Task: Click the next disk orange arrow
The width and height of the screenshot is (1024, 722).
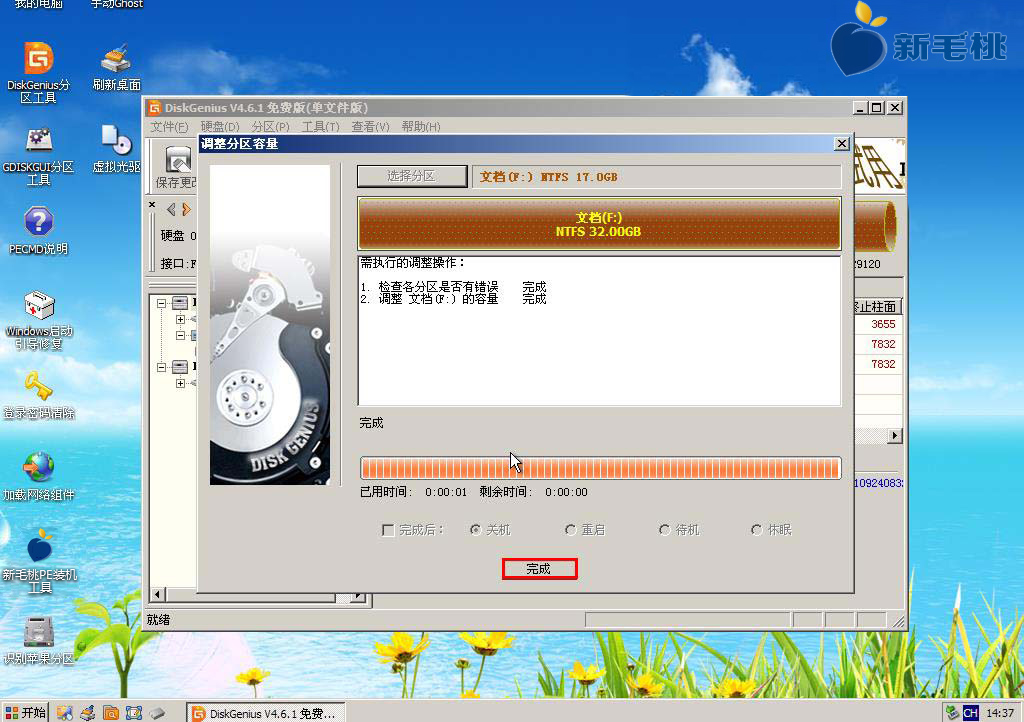Action: coord(186,209)
